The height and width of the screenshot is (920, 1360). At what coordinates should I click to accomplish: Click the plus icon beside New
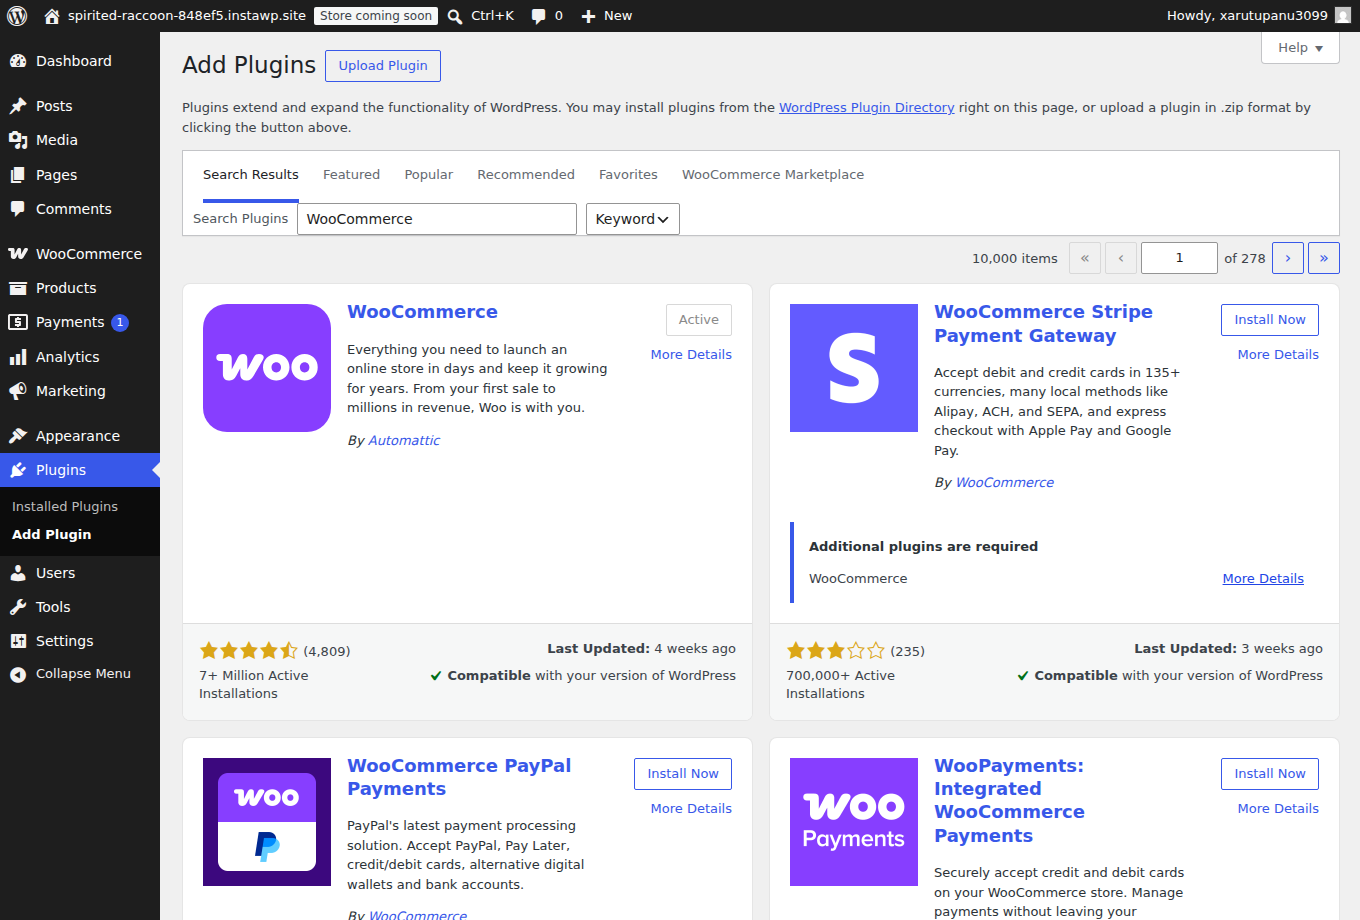pyautogui.click(x=588, y=16)
